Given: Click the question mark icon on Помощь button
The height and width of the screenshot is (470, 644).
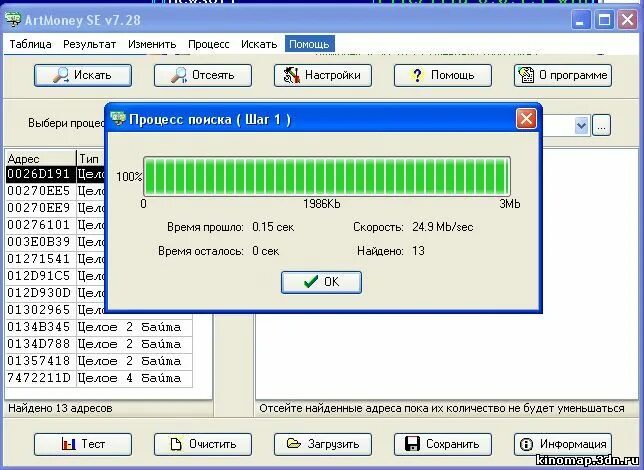Looking at the screenshot, I should coord(417,75).
